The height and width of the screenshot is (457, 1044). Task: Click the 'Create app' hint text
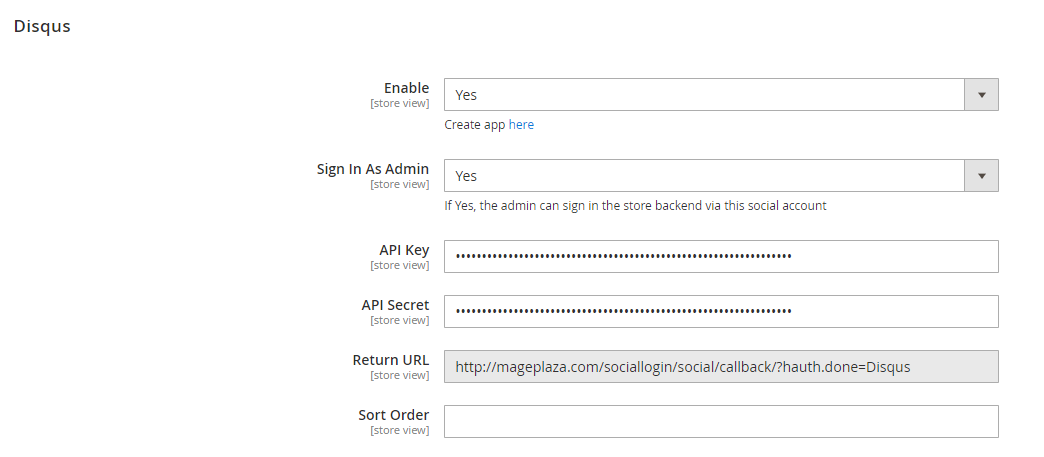475,125
